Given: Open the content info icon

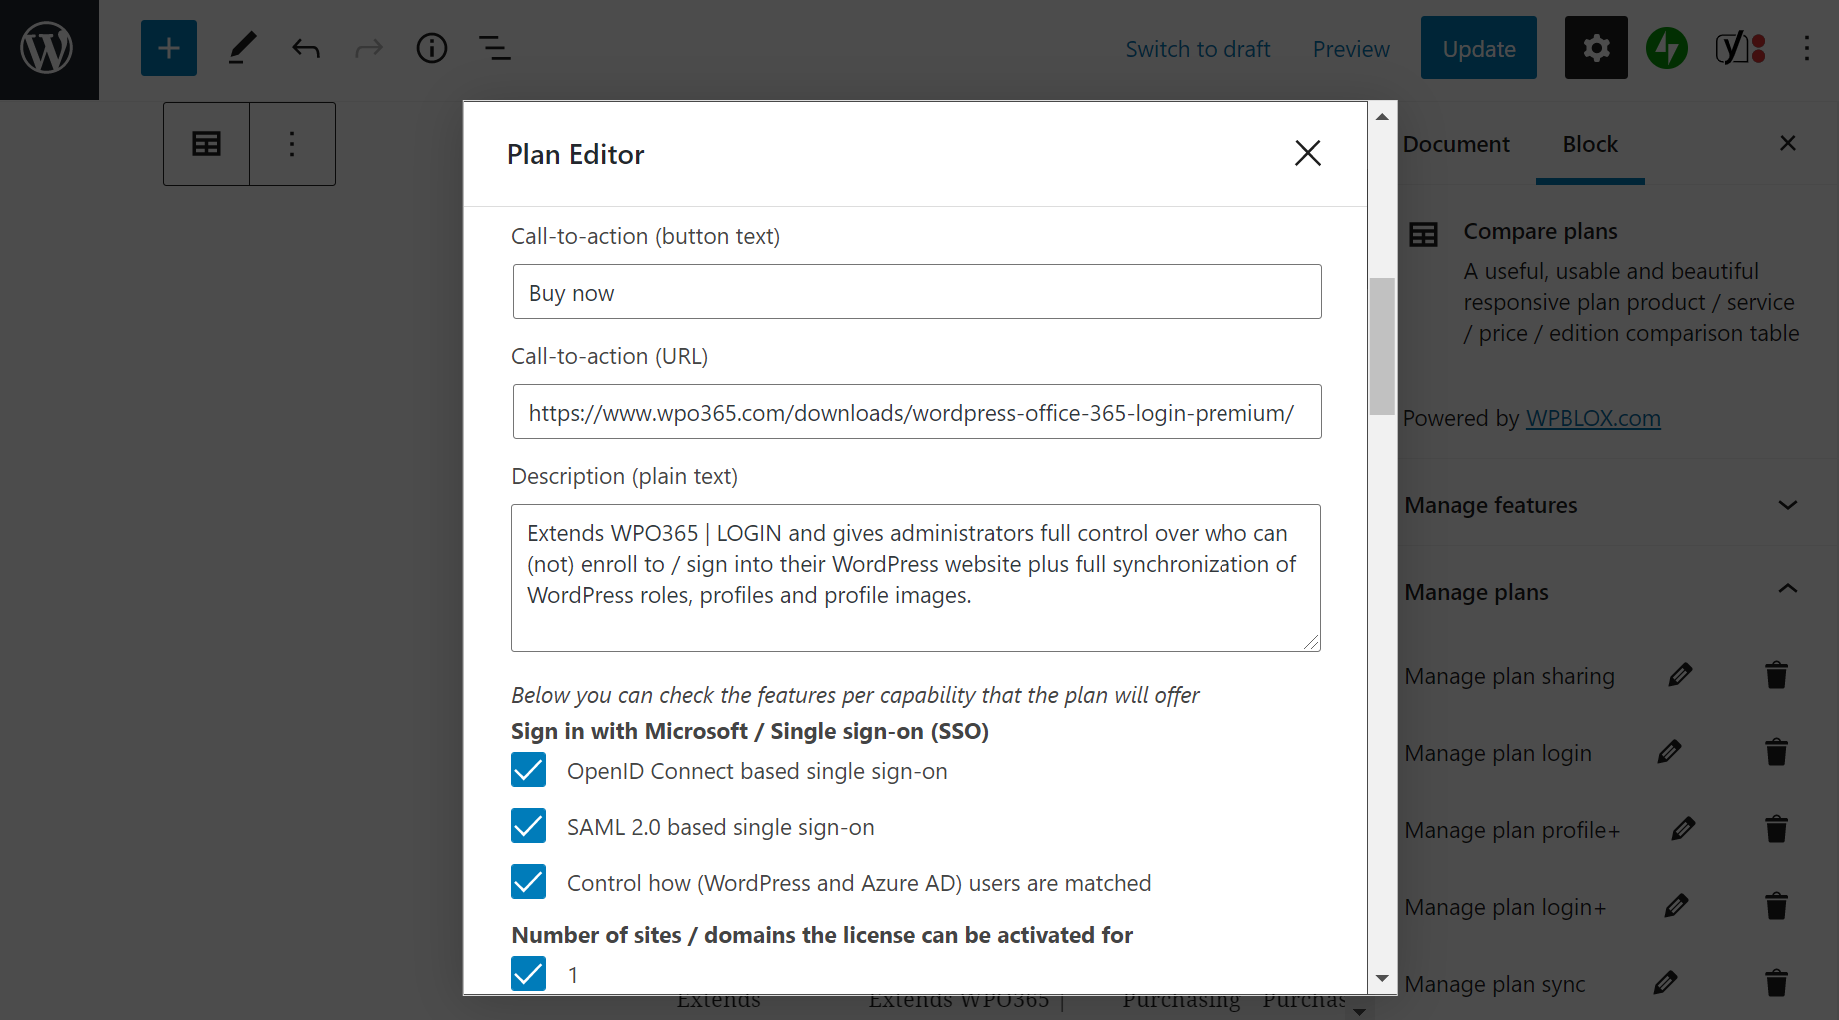Looking at the screenshot, I should (x=432, y=48).
